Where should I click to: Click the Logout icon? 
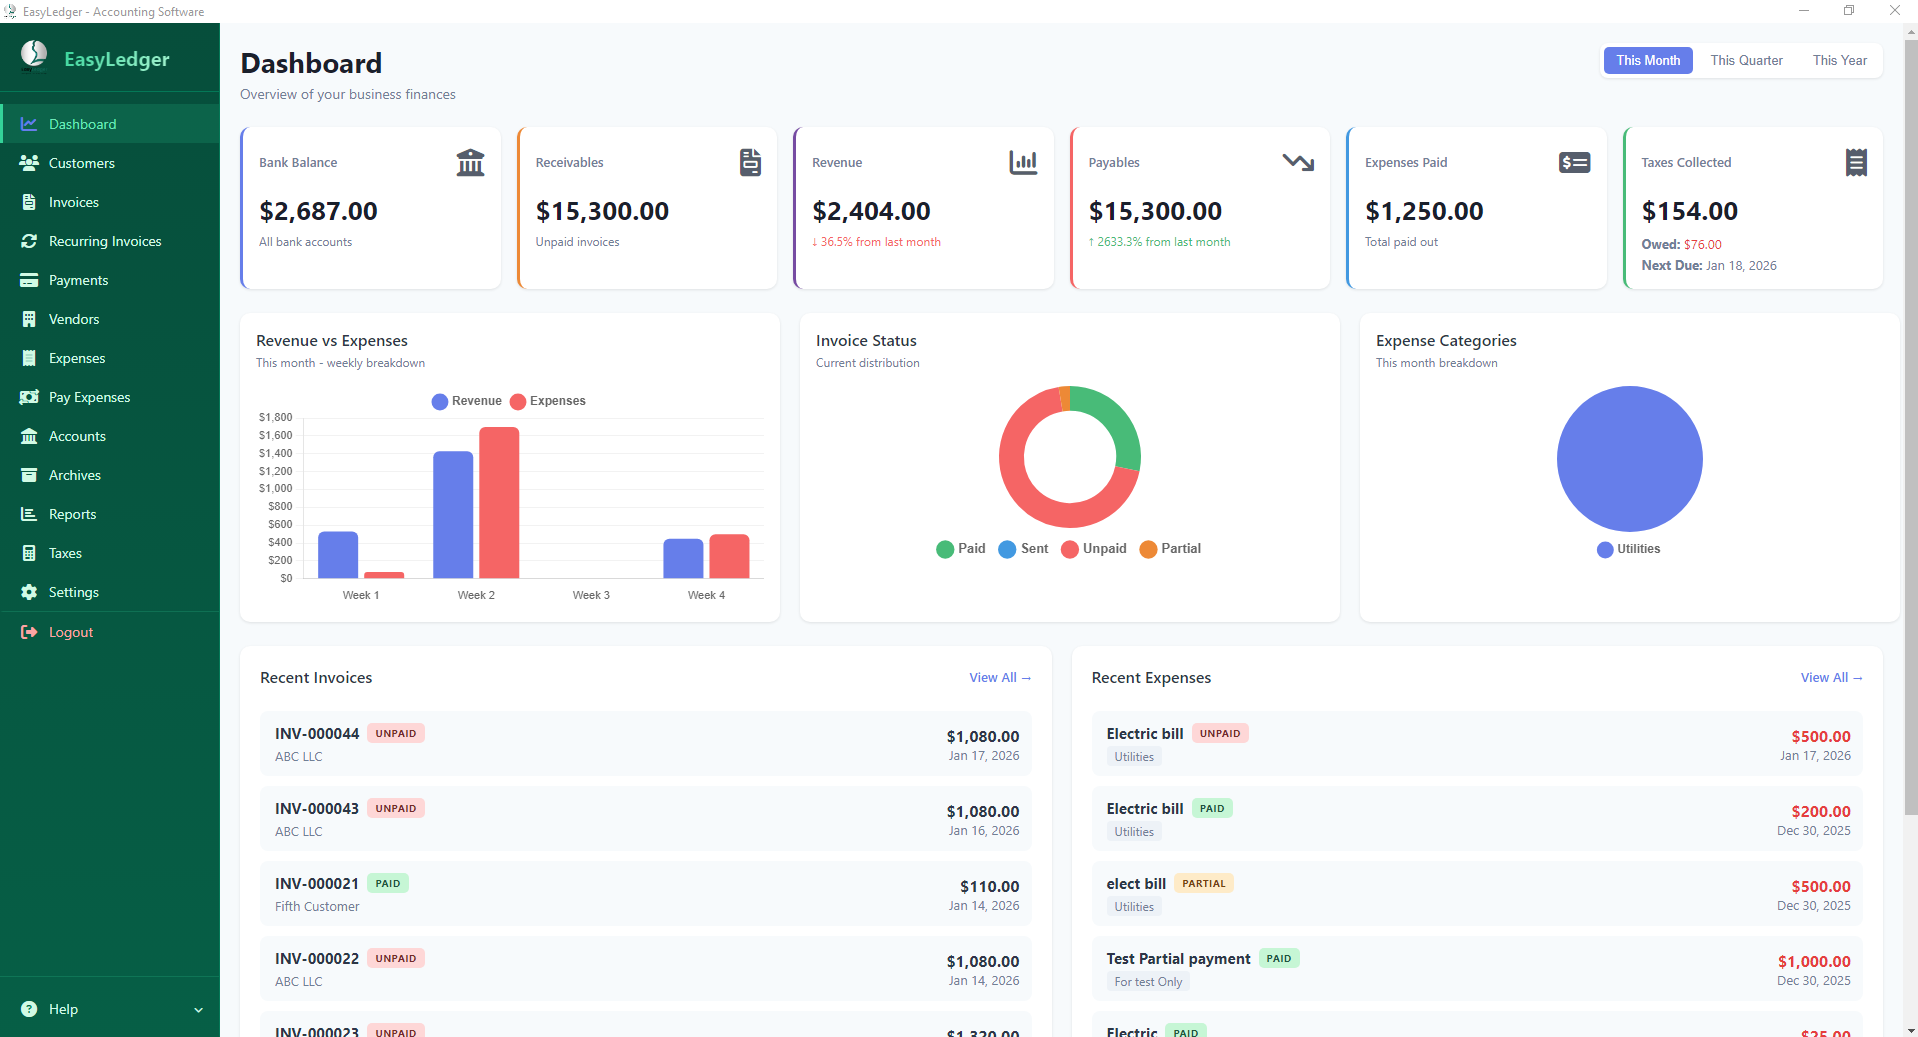[31, 631]
